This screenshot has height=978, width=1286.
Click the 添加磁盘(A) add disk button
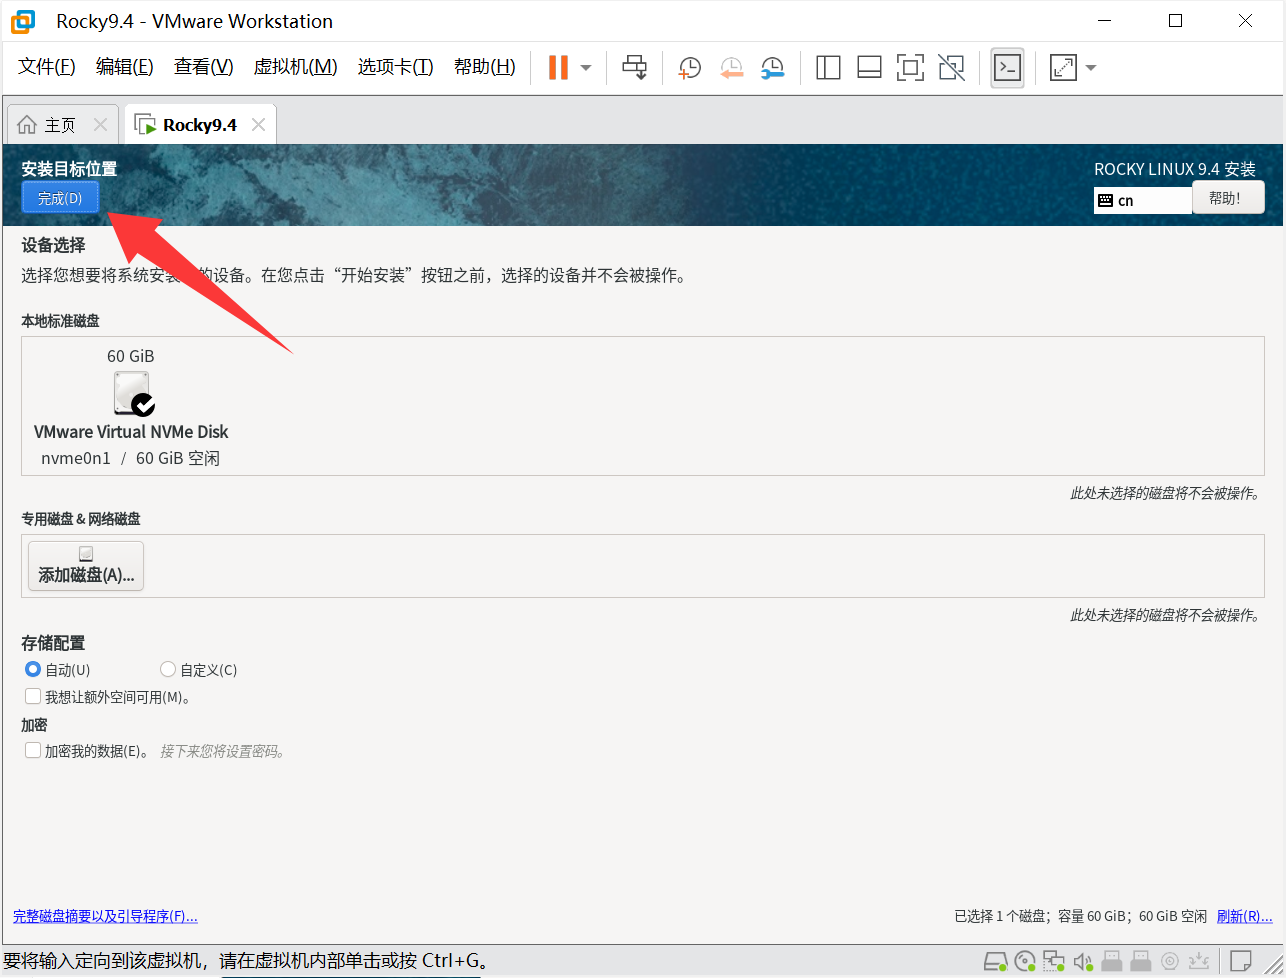[86, 566]
